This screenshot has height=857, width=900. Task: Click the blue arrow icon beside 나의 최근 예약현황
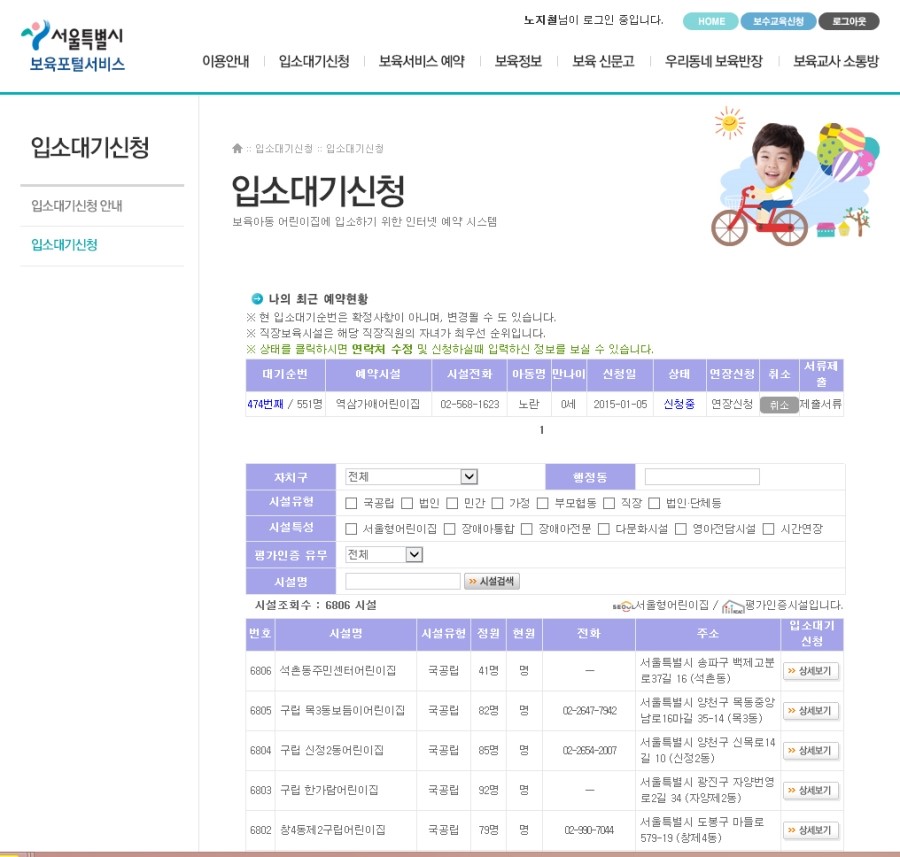(x=257, y=299)
